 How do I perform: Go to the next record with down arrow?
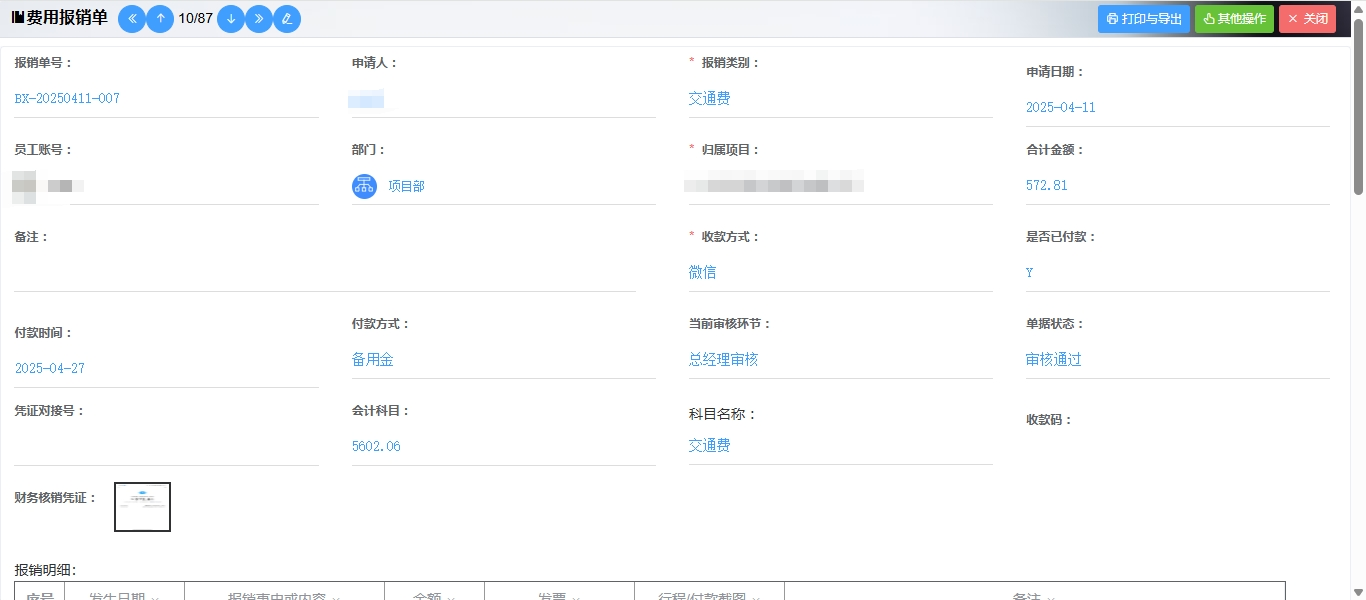pyautogui.click(x=231, y=18)
